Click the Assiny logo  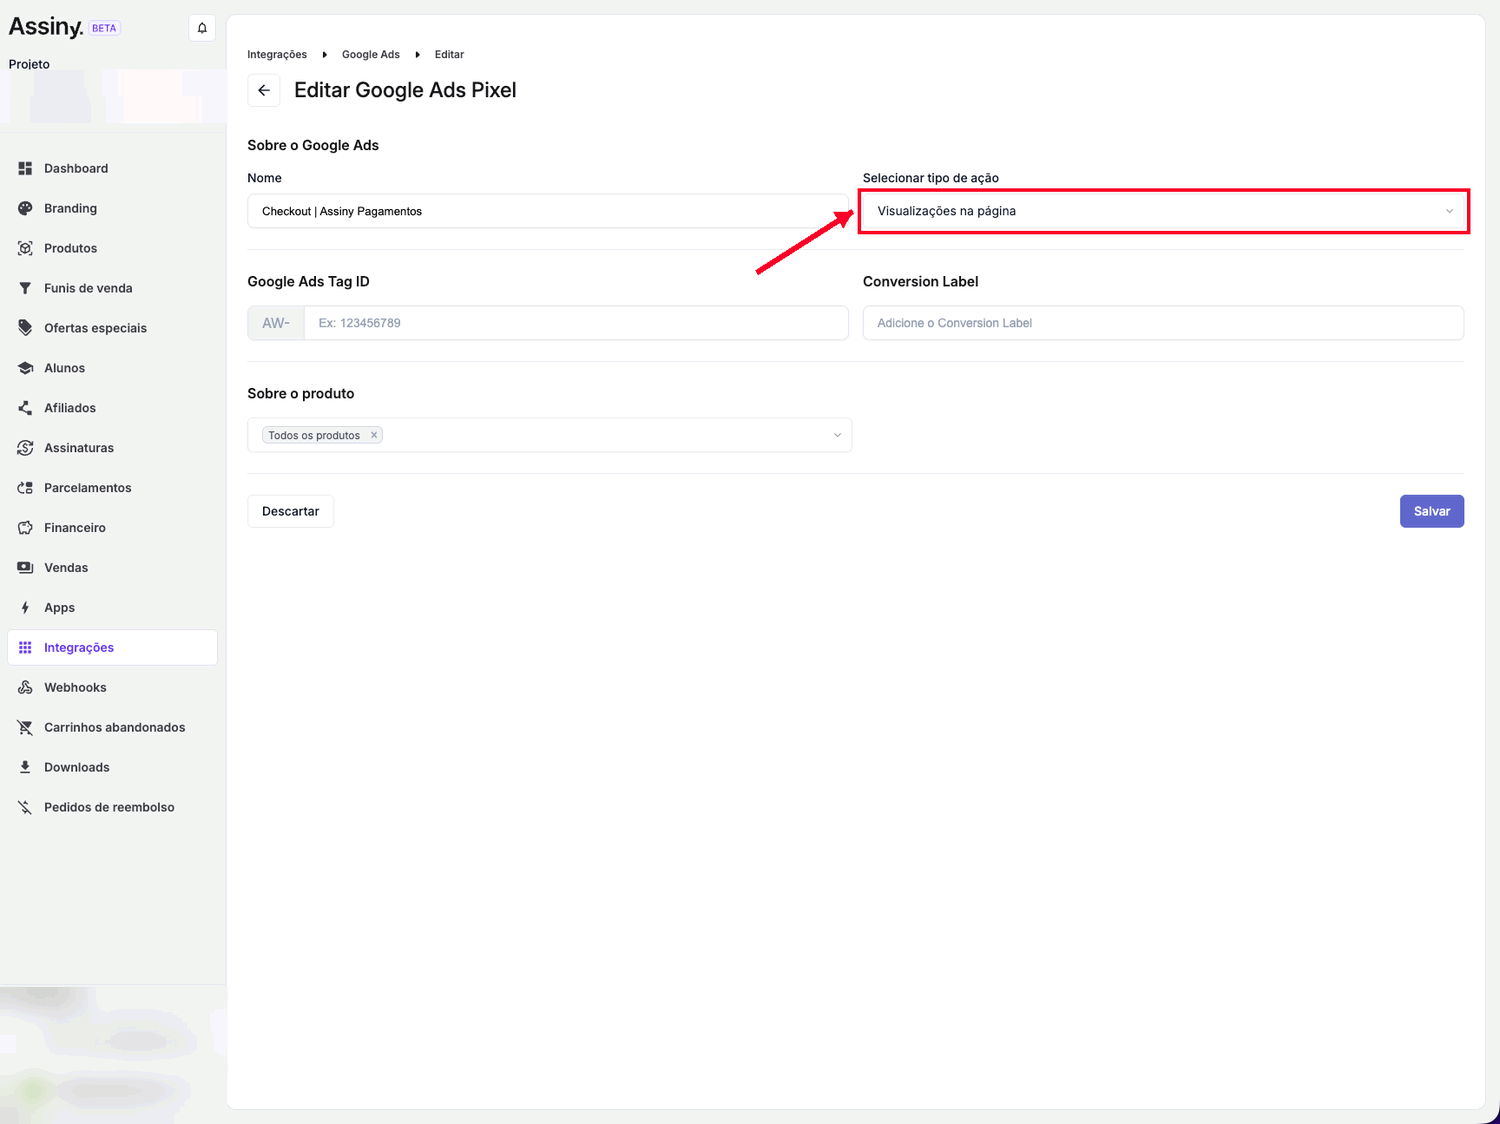point(45,27)
